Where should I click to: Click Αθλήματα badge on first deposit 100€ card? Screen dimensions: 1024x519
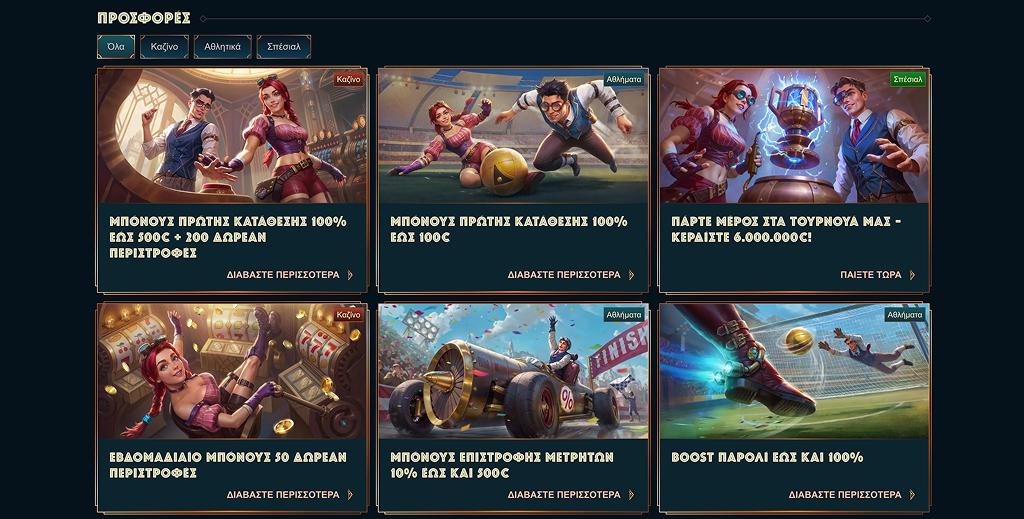tap(624, 79)
